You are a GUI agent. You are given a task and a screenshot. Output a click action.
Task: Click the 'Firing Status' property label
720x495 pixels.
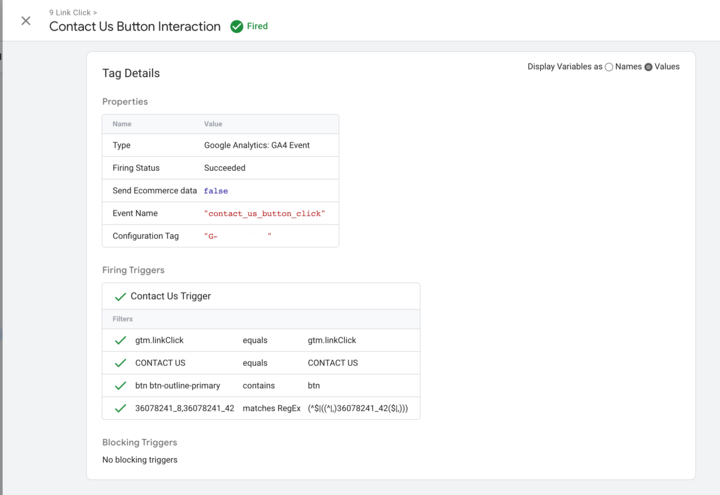coord(136,168)
